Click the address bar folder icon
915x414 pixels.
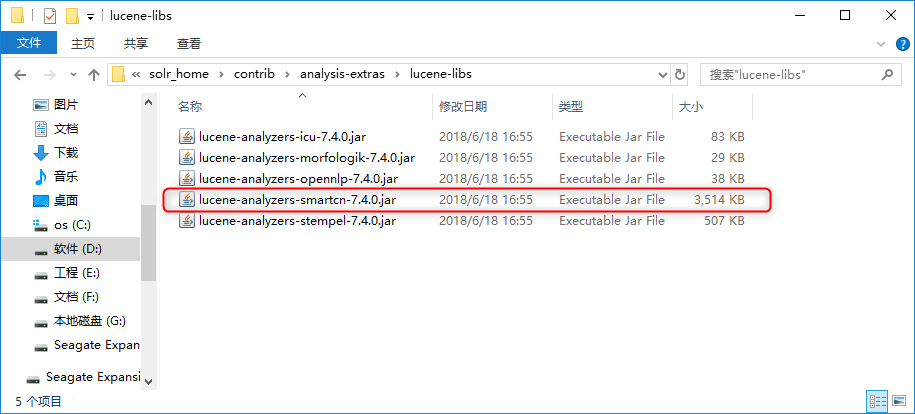tap(118, 74)
